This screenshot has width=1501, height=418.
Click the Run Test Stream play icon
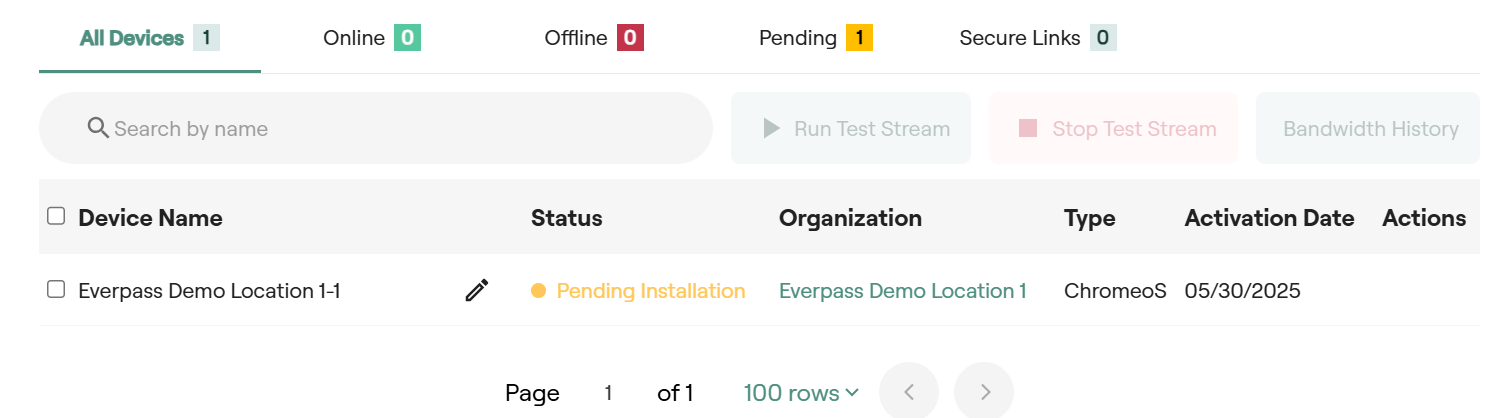coord(771,129)
